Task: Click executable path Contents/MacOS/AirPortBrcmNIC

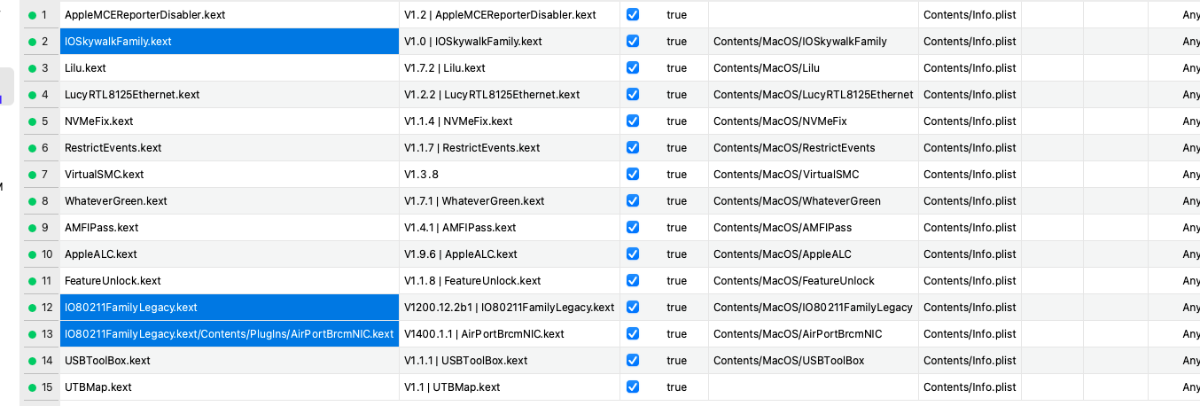Action: (813, 333)
